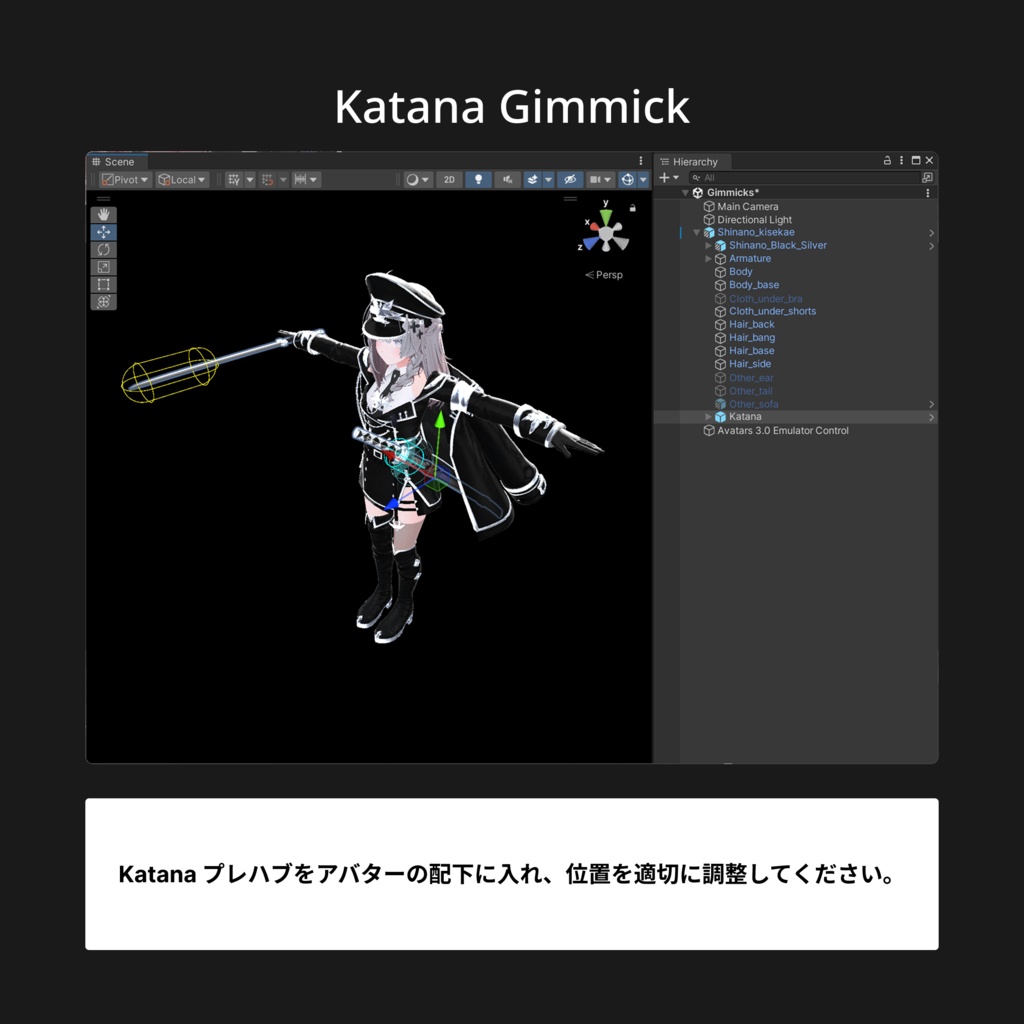Click the Hierarchy search field
Viewport: 1024px width, 1024px height.
tap(805, 178)
